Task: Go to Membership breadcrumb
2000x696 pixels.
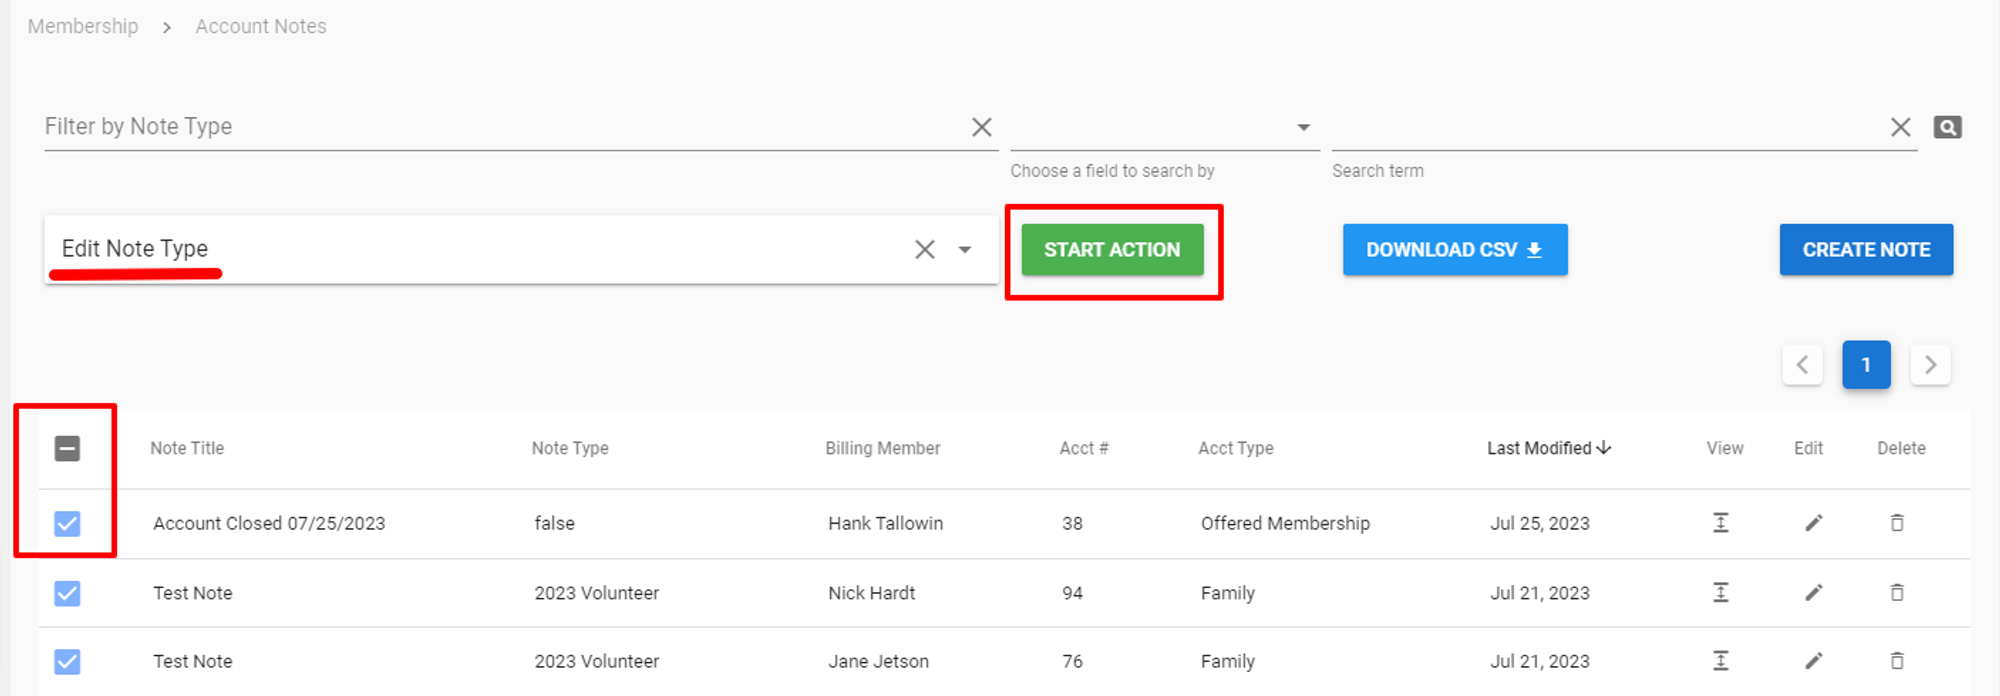Action: [x=83, y=27]
